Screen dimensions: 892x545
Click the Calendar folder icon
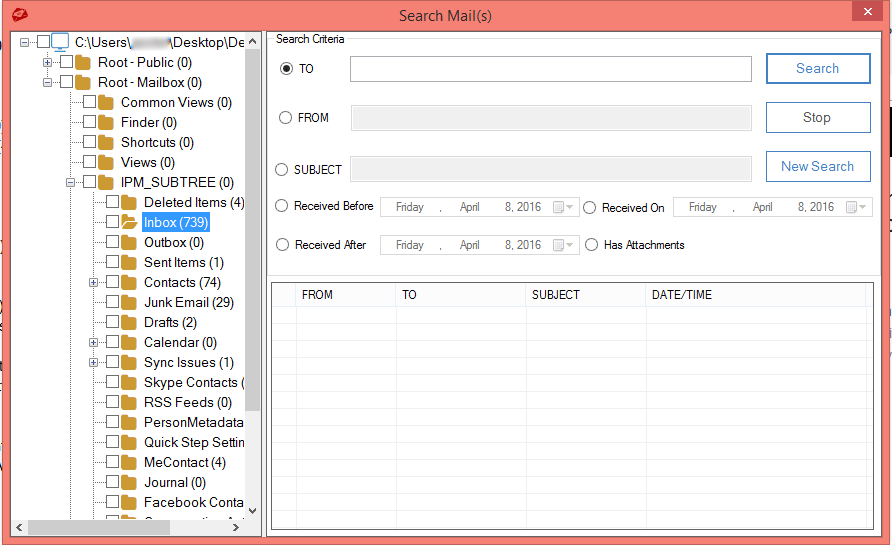[x=129, y=342]
